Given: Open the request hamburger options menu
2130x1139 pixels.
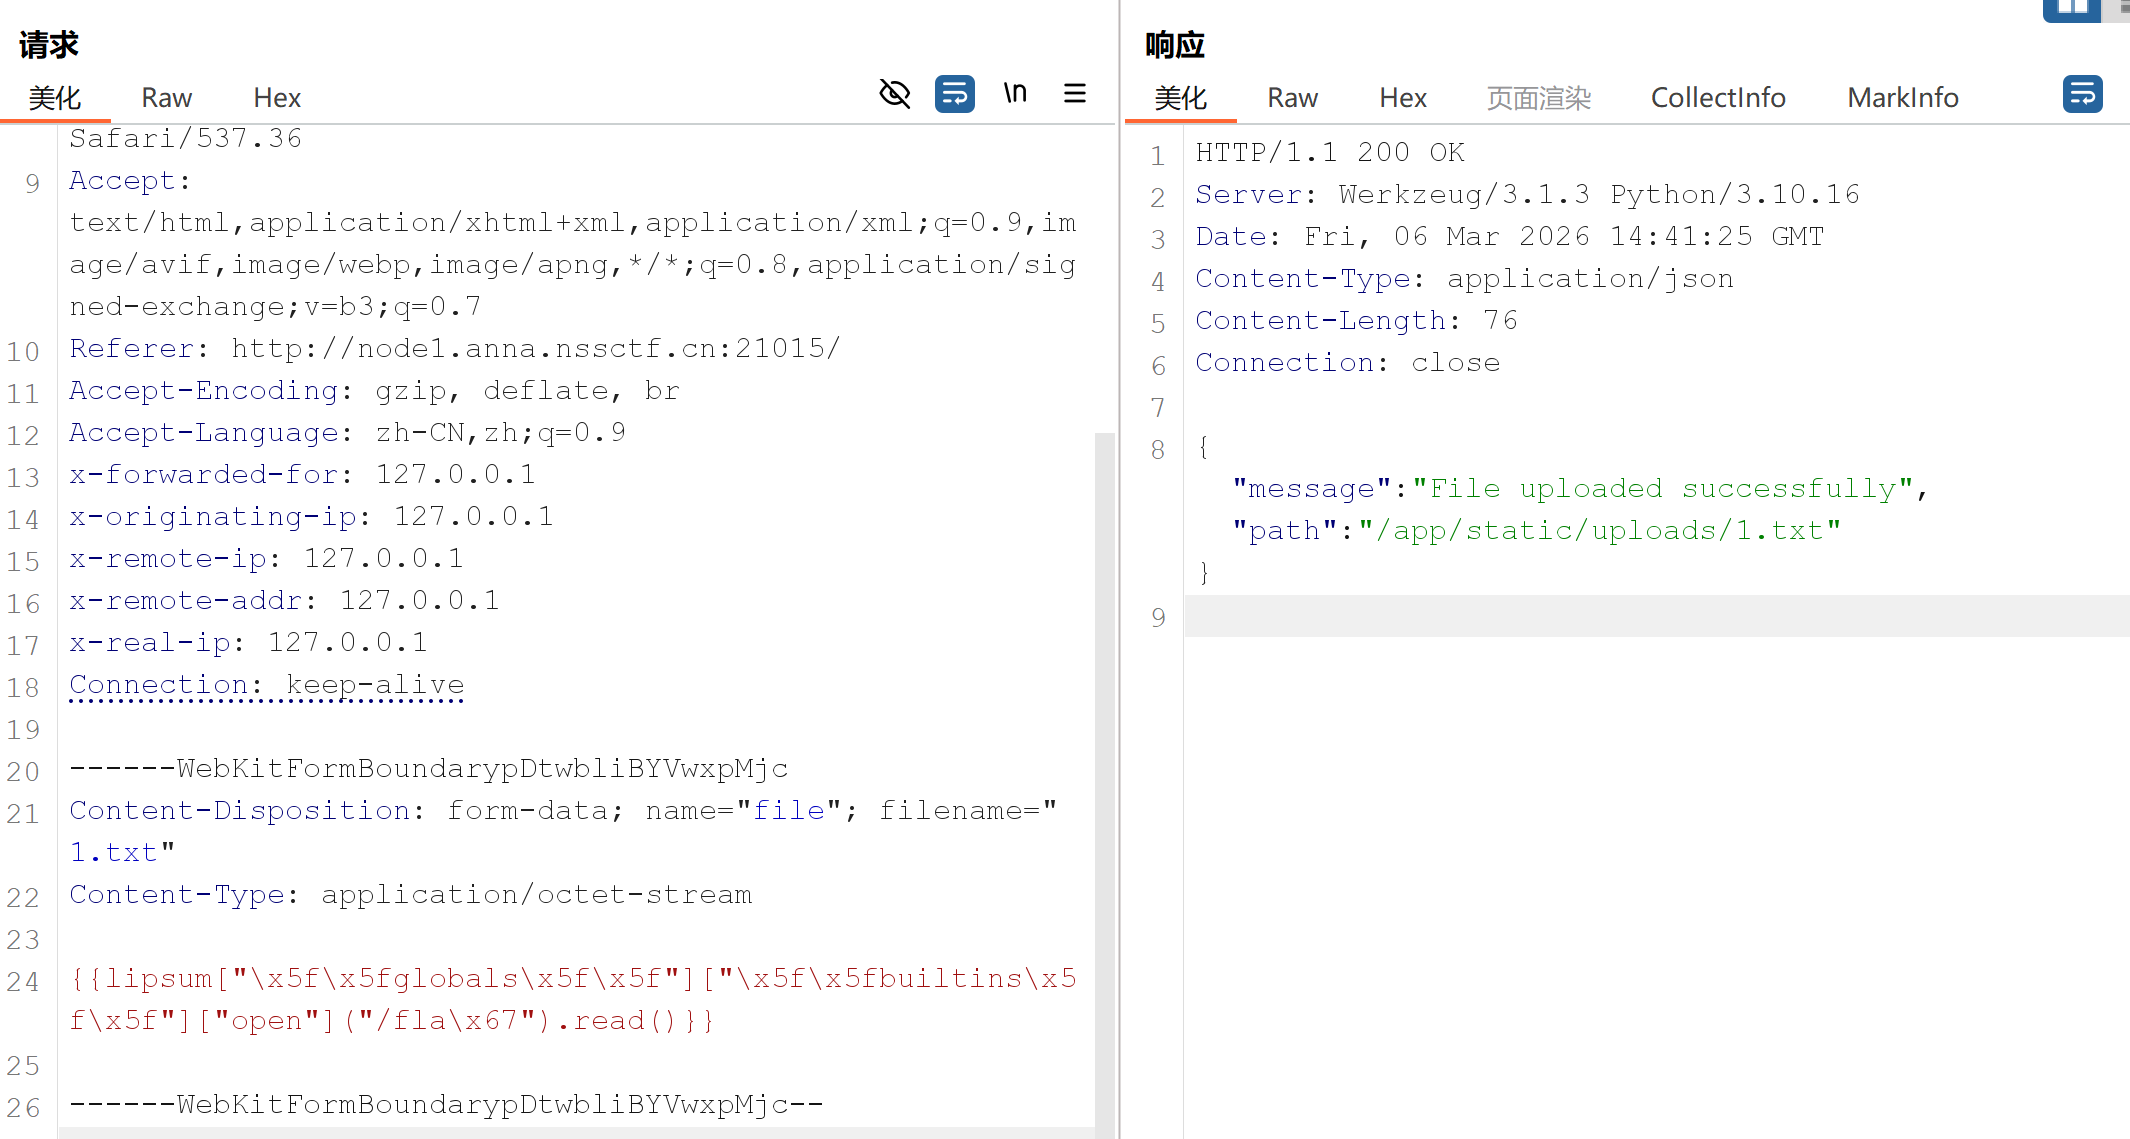Looking at the screenshot, I should [x=1075, y=94].
